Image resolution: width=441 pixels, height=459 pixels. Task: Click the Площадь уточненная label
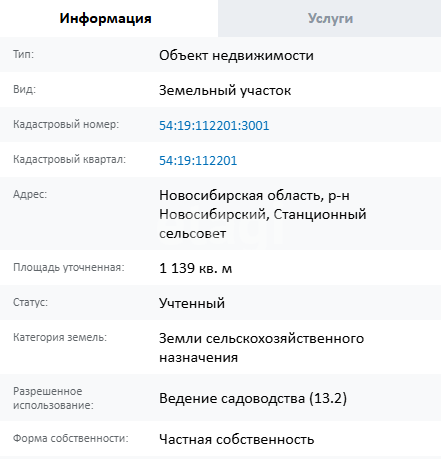click(x=69, y=267)
